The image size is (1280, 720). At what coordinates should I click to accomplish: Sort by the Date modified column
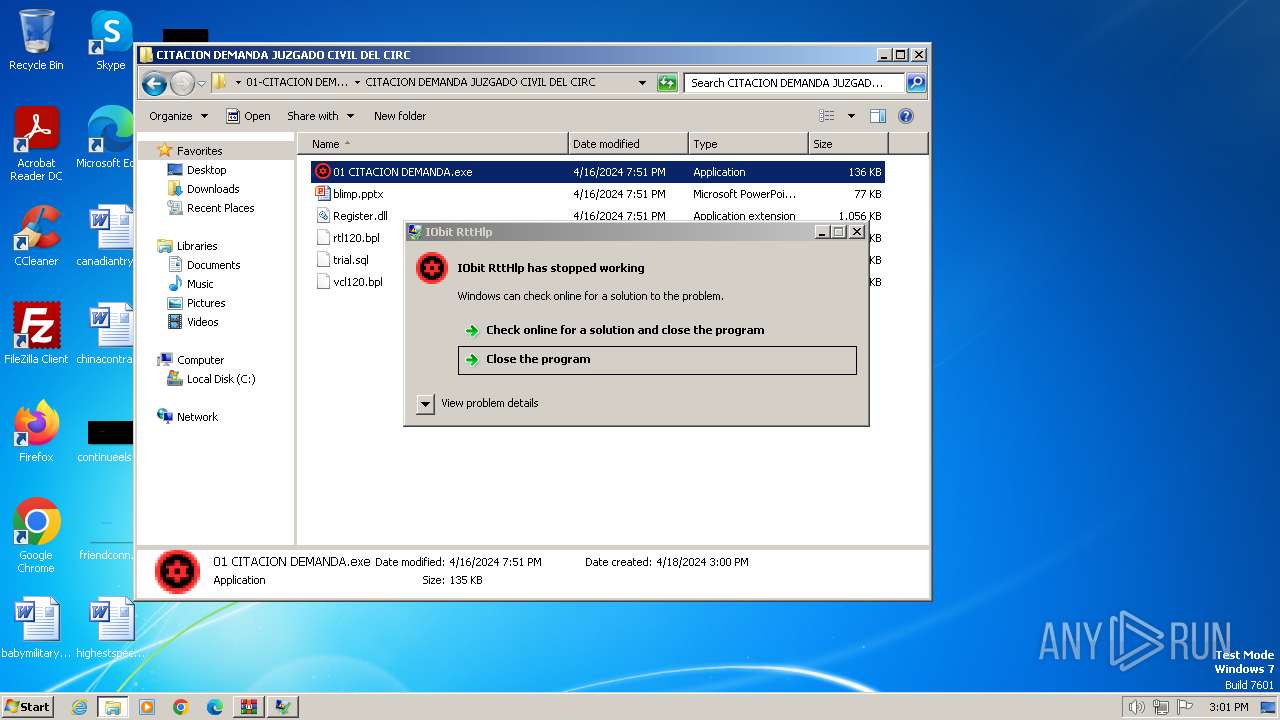click(628, 144)
